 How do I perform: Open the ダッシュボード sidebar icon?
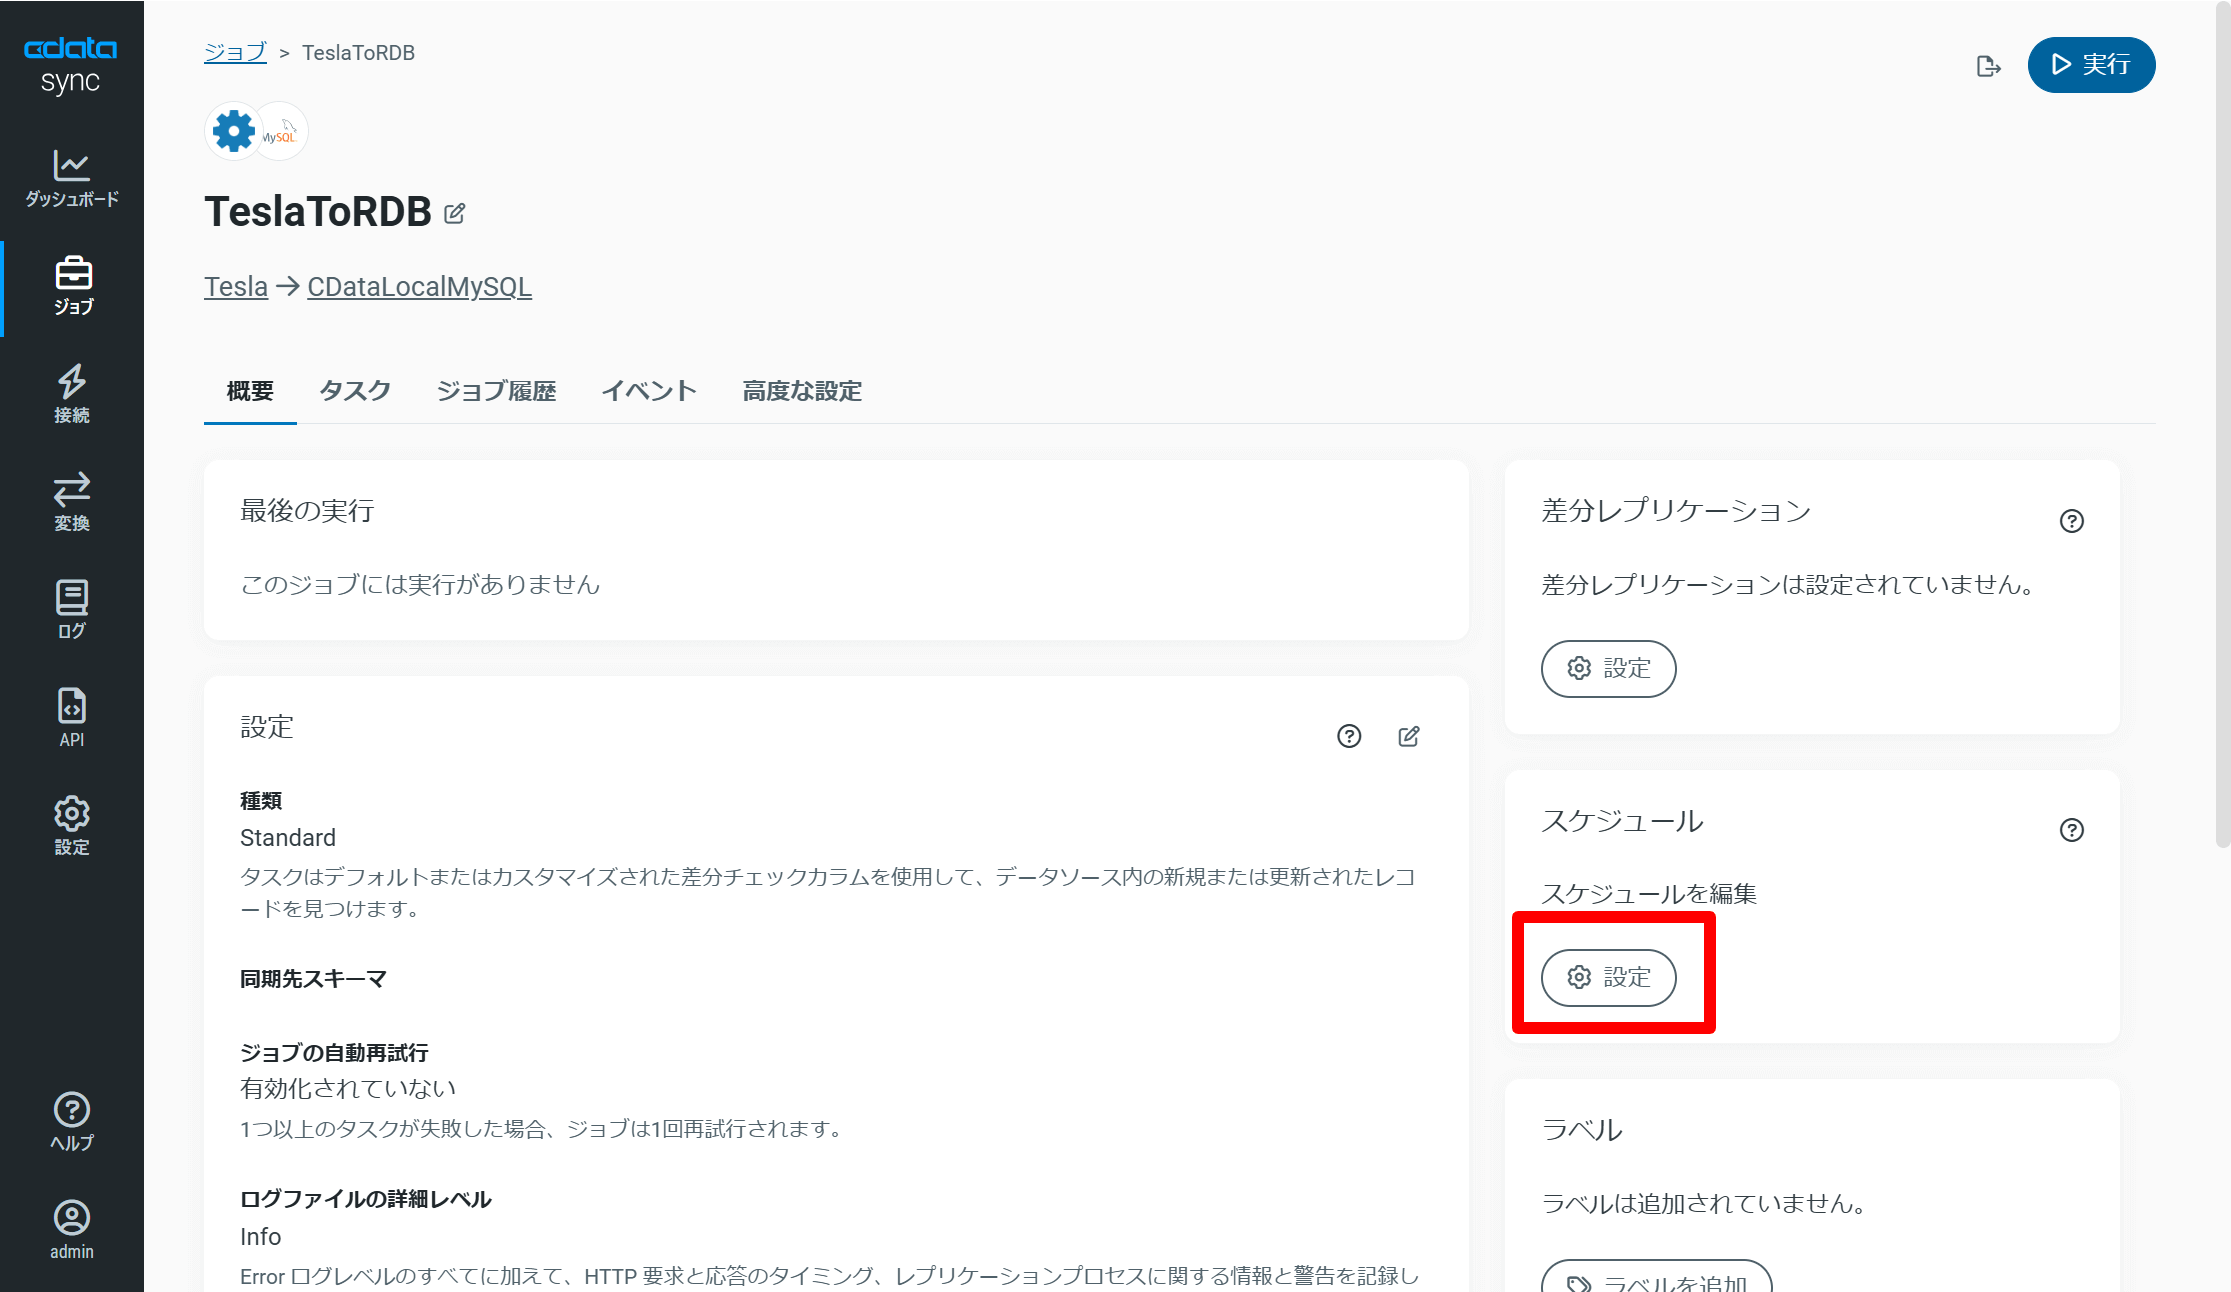[x=71, y=178]
